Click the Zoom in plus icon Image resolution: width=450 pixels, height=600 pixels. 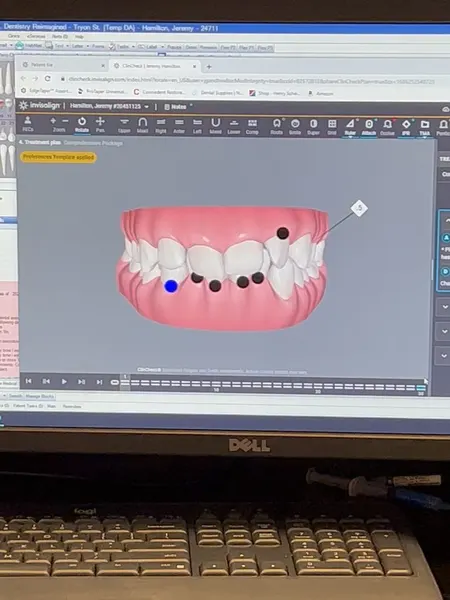53,121
